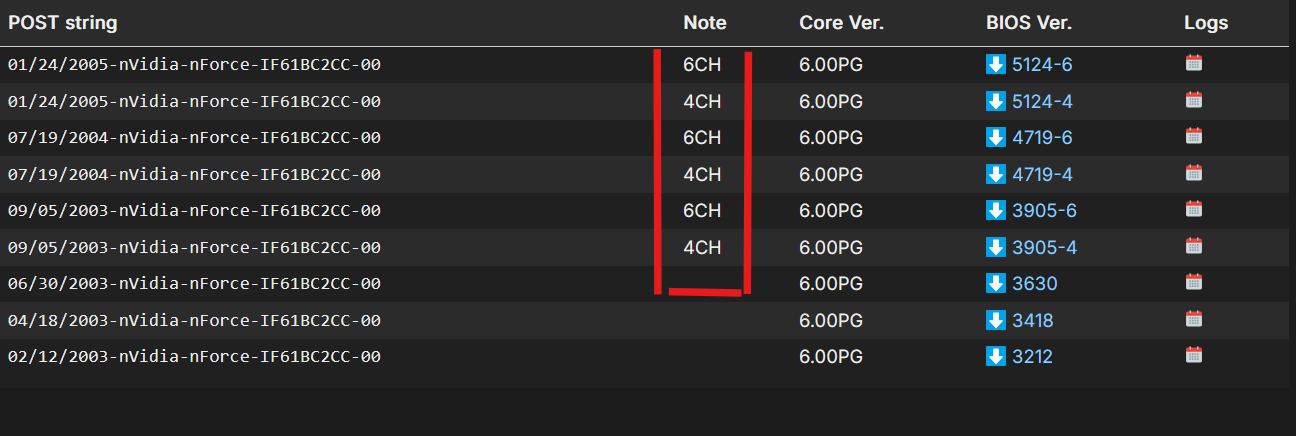The height and width of the screenshot is (436, 1296).
Task: Open logs calendar icon for 4719-6 row
Action: 1193,136
